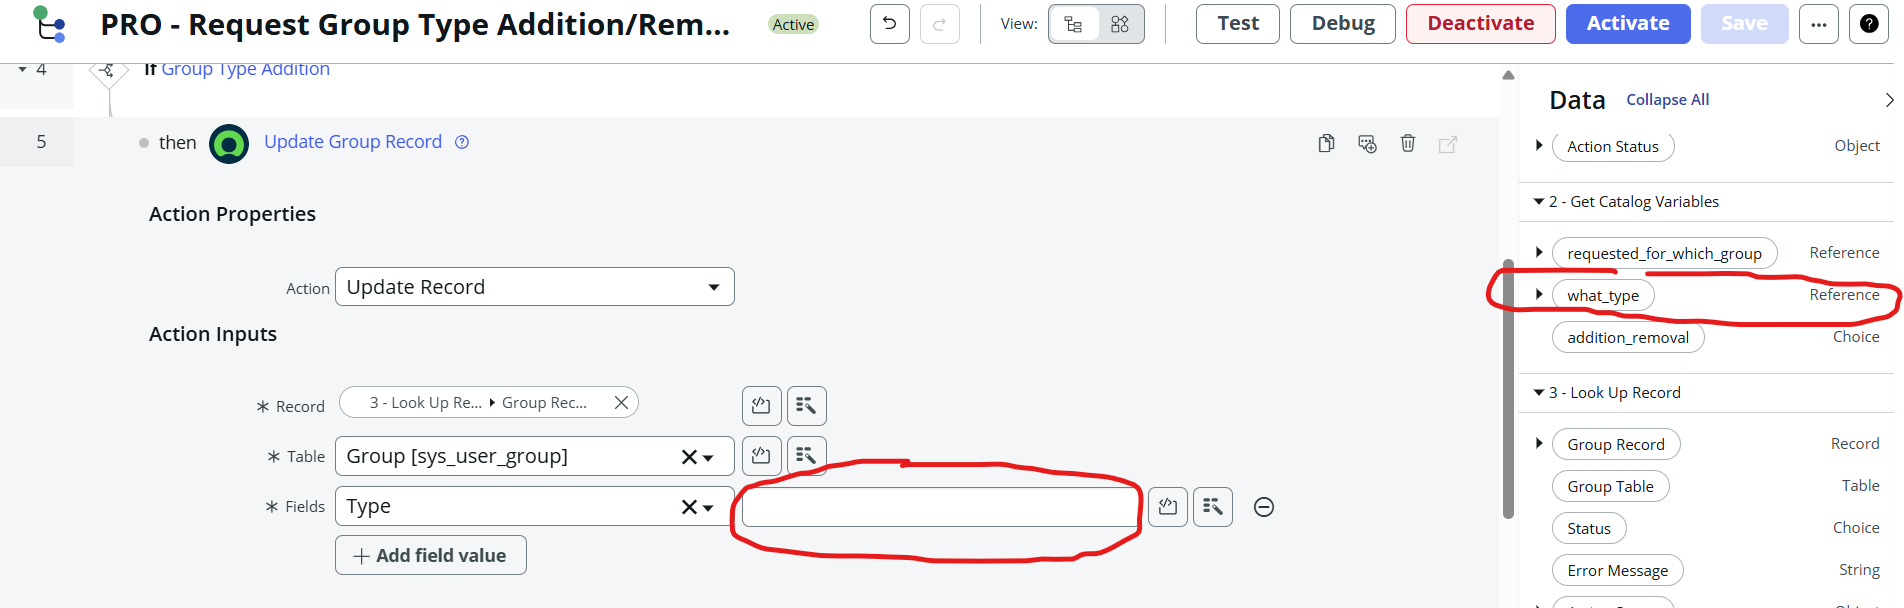Image resolution: width=1904 pixels, height=608 pixels.
Task: Open script editor for the Record input
Action: [761, 405]
